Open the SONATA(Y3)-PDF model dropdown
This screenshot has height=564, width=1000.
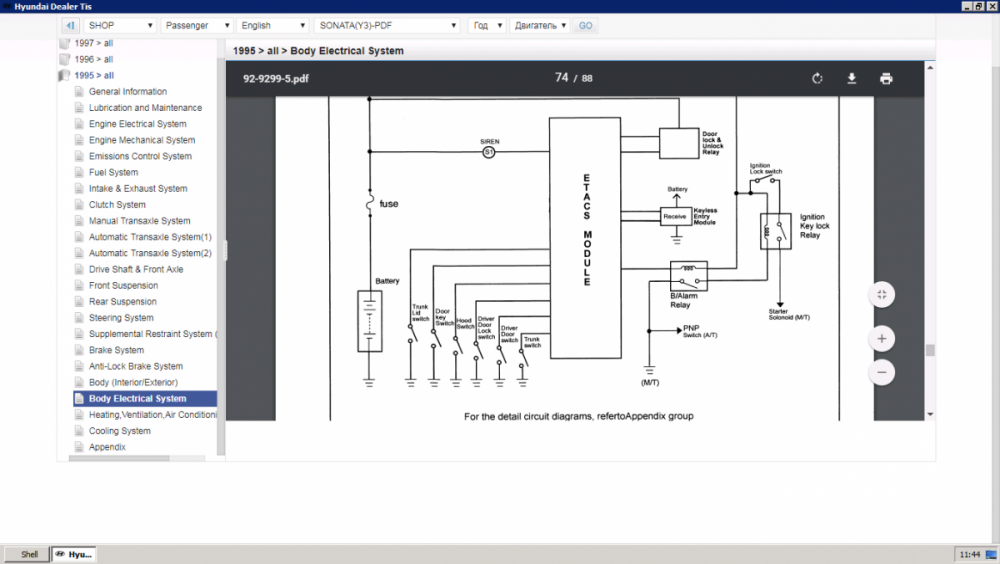pyautogui.click(x=388, y=25)
